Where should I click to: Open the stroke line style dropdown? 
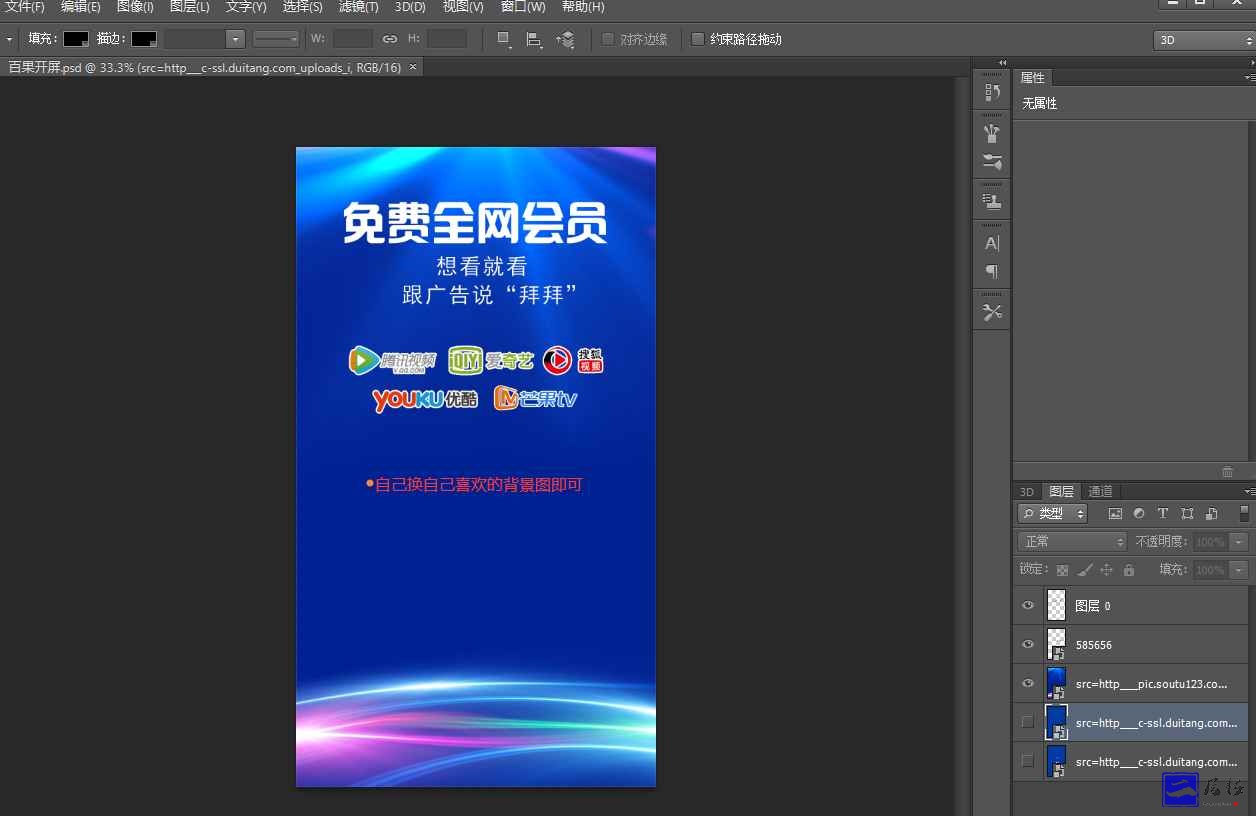(x=276, y=39)
